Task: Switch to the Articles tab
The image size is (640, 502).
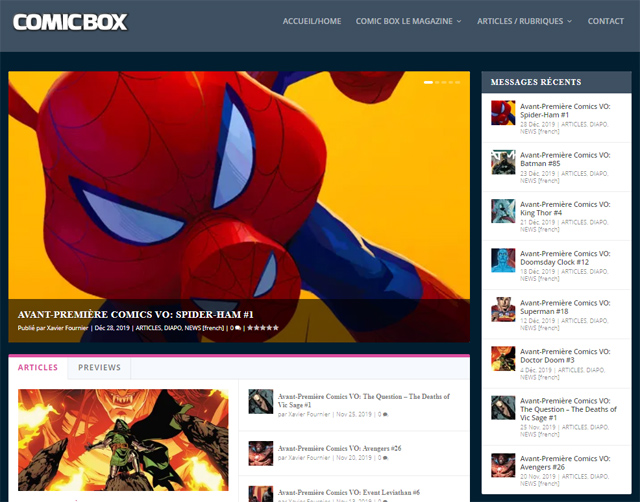Action: tap(38, 367)
